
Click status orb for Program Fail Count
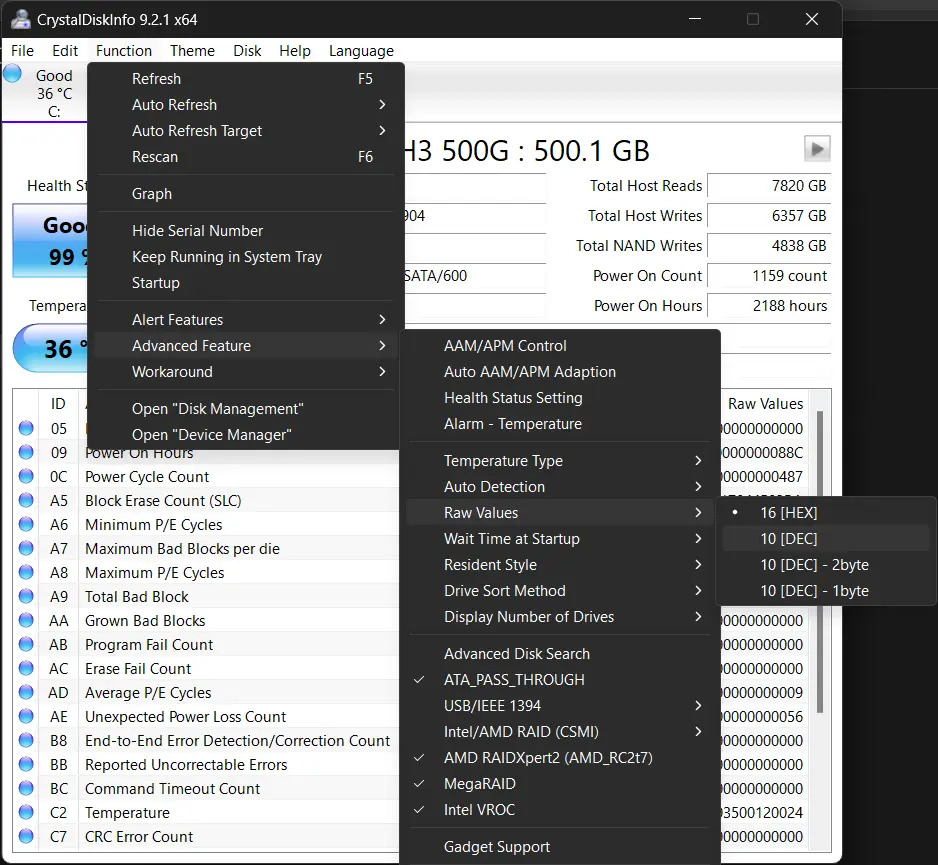pyautogui.click(x=26, y=644)
